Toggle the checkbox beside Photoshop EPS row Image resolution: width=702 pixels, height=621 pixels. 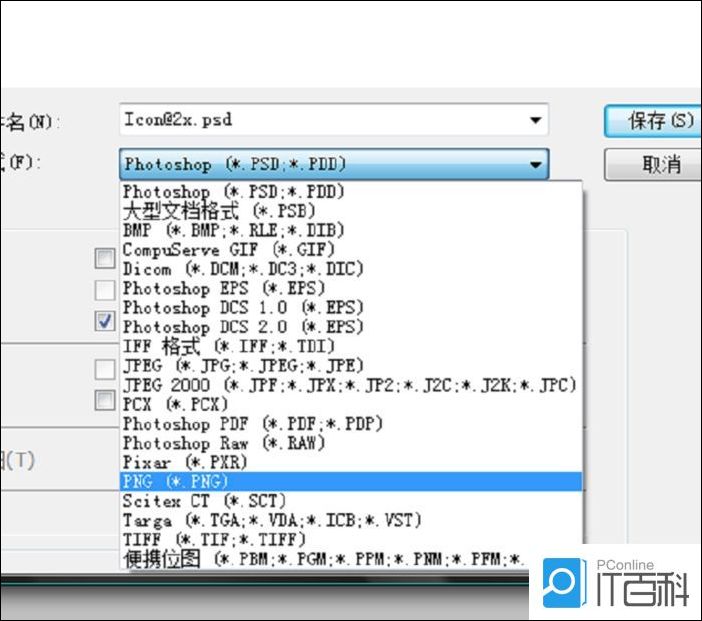[x=105, y=290]
